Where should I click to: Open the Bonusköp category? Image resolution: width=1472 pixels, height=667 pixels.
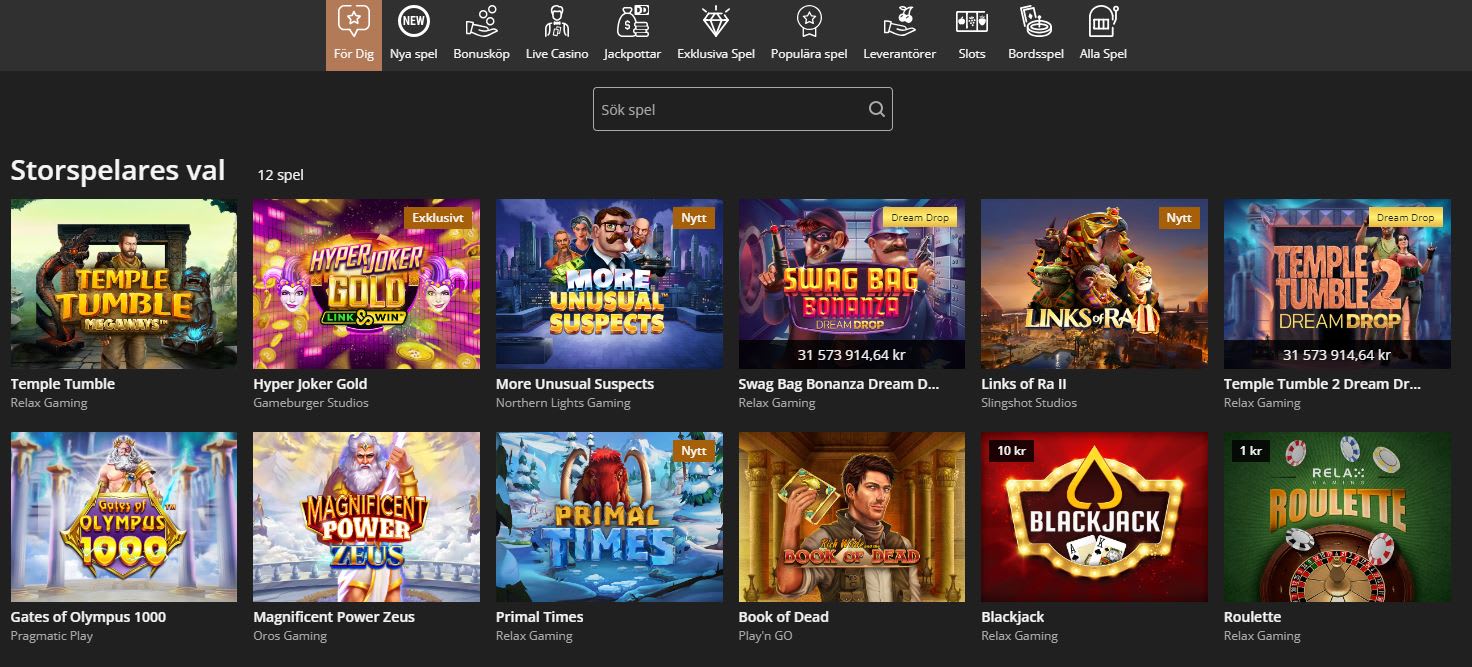[x=482, y=35]
